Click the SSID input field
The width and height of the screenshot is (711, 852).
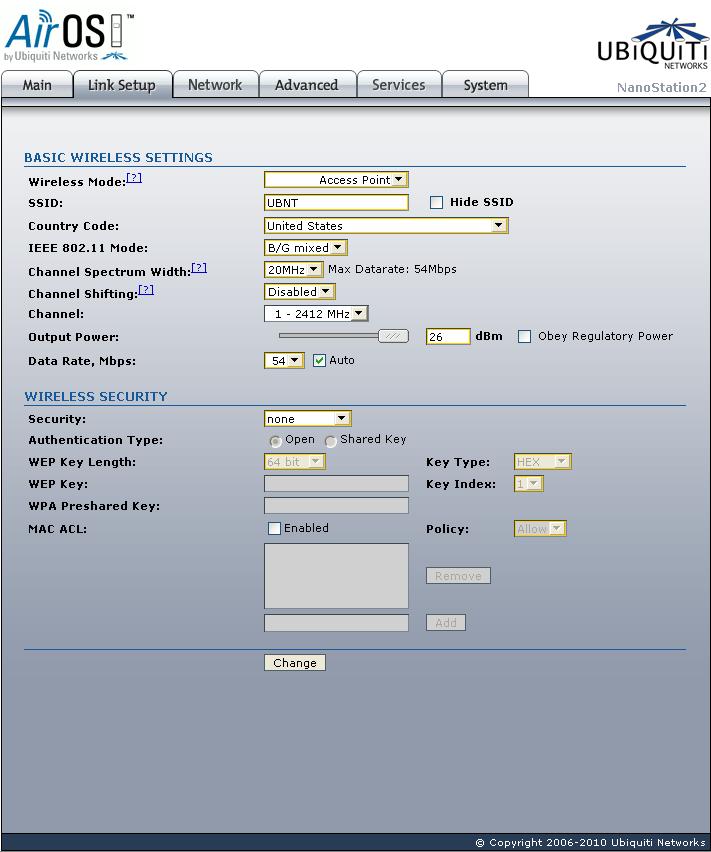tap(336, 203)
